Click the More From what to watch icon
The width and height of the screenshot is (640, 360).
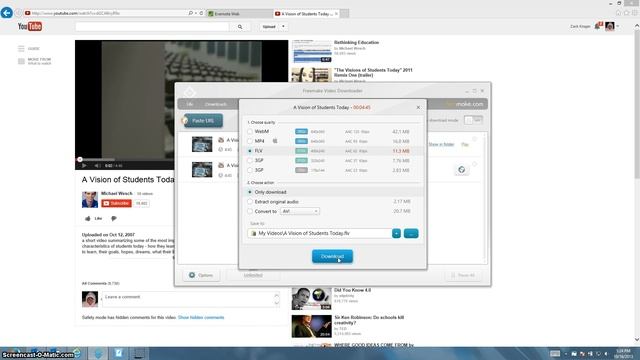point(21,61)
